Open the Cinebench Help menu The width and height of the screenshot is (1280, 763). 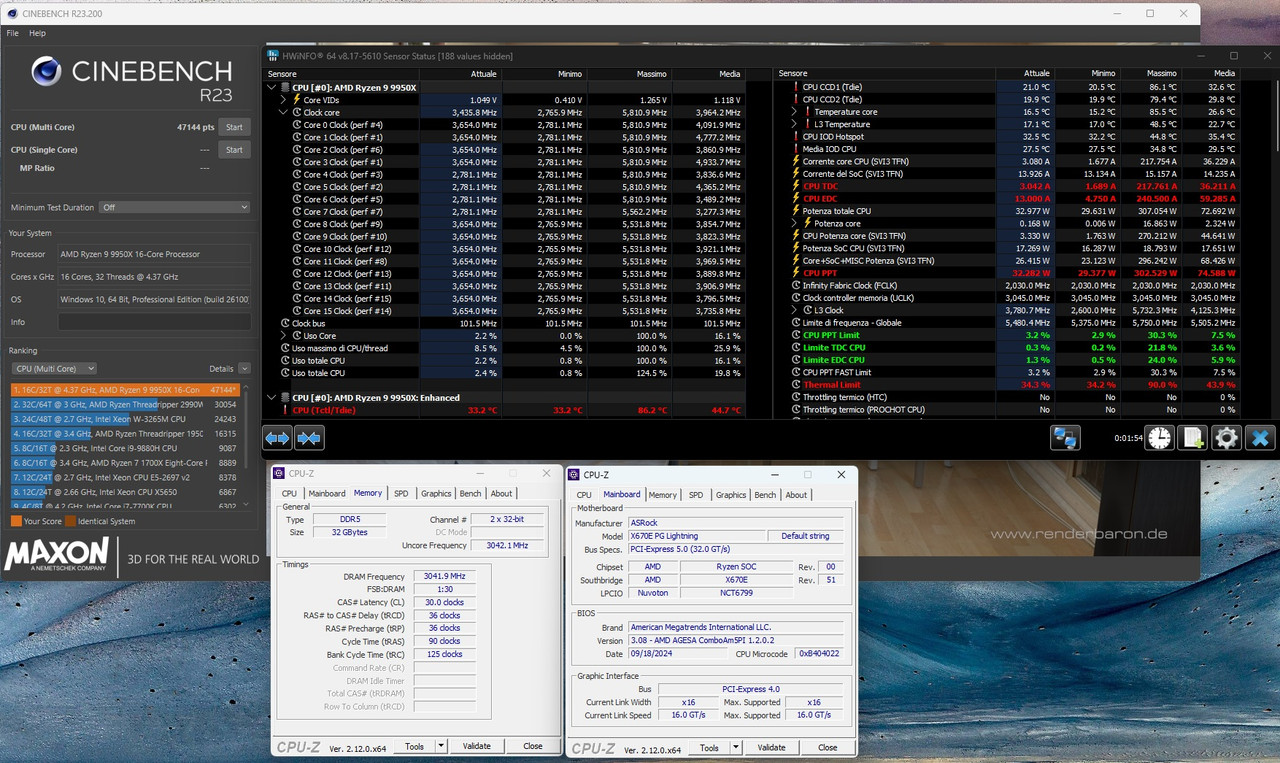(37, 33)
